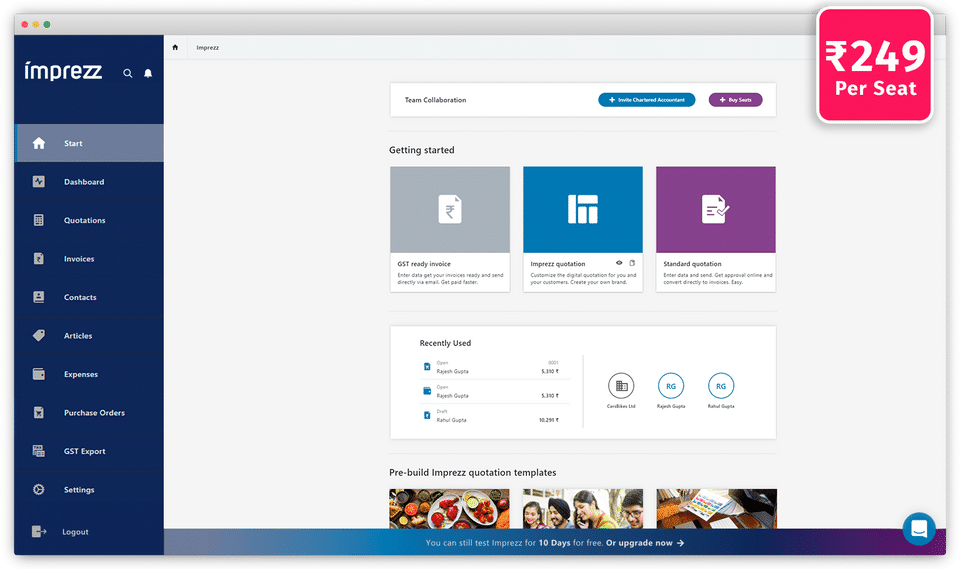Click the Imprezz breadcrumb link
Screen dimensions: 960x569
coord(208,47)
